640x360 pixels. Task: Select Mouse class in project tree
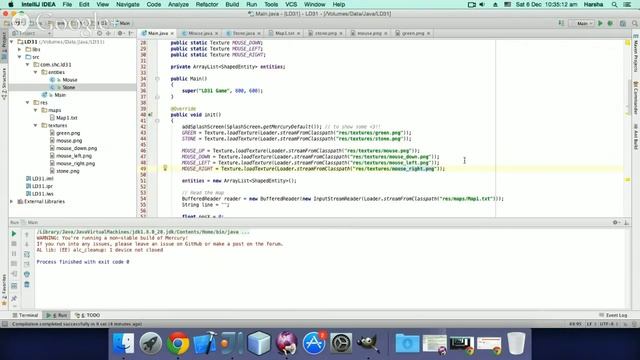(69, 80)
